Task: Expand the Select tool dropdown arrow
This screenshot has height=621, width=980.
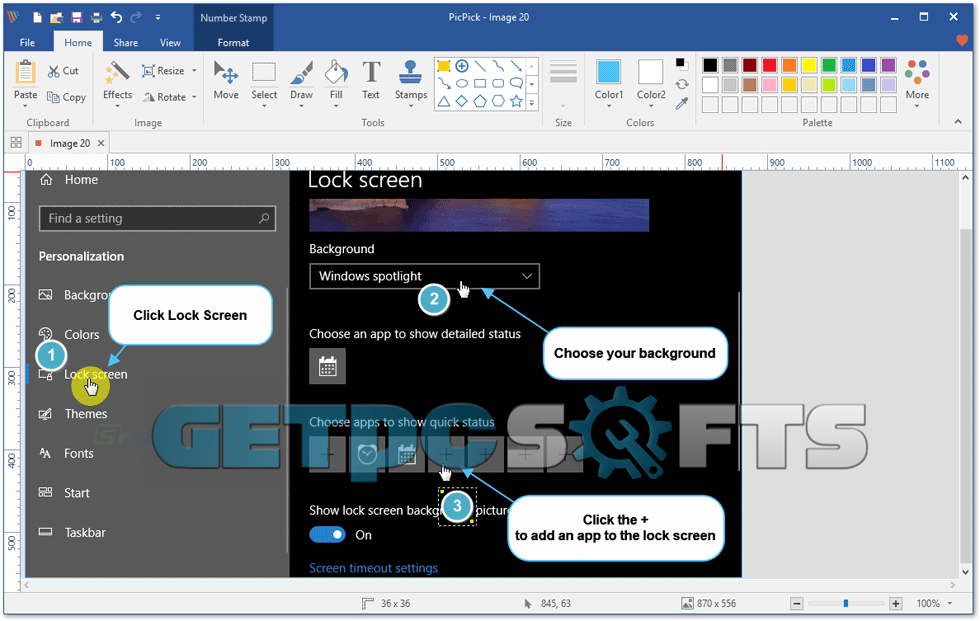Action: click(x=264, y=106)
